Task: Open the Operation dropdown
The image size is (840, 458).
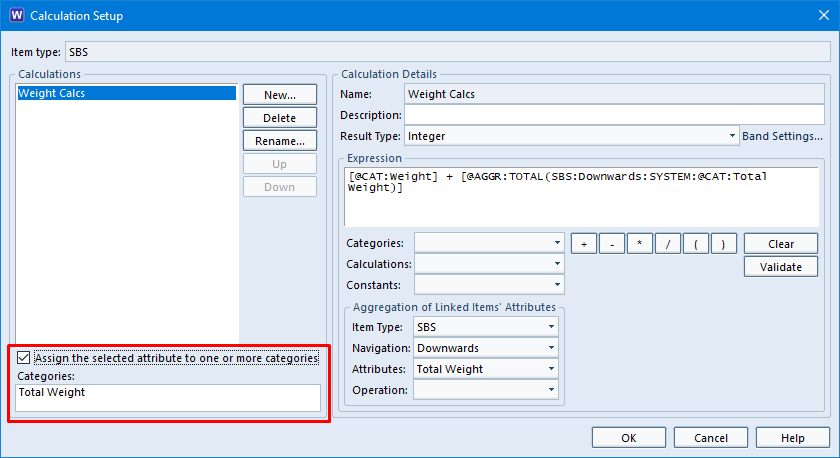Action: 485,389
